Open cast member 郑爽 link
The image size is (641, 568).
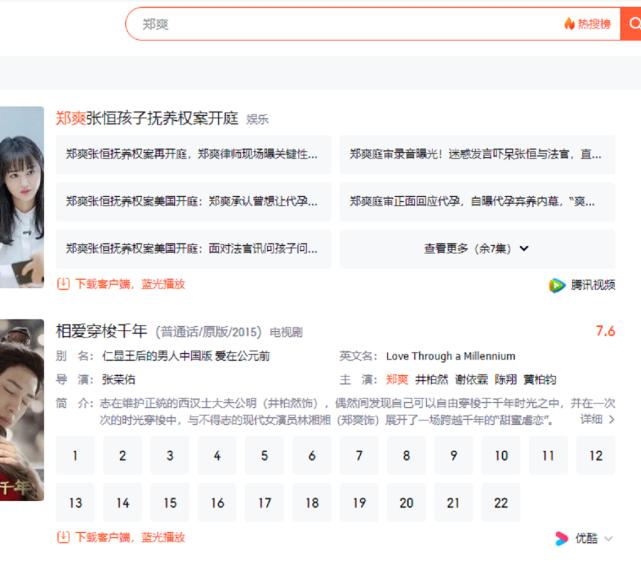coord(397,379)
